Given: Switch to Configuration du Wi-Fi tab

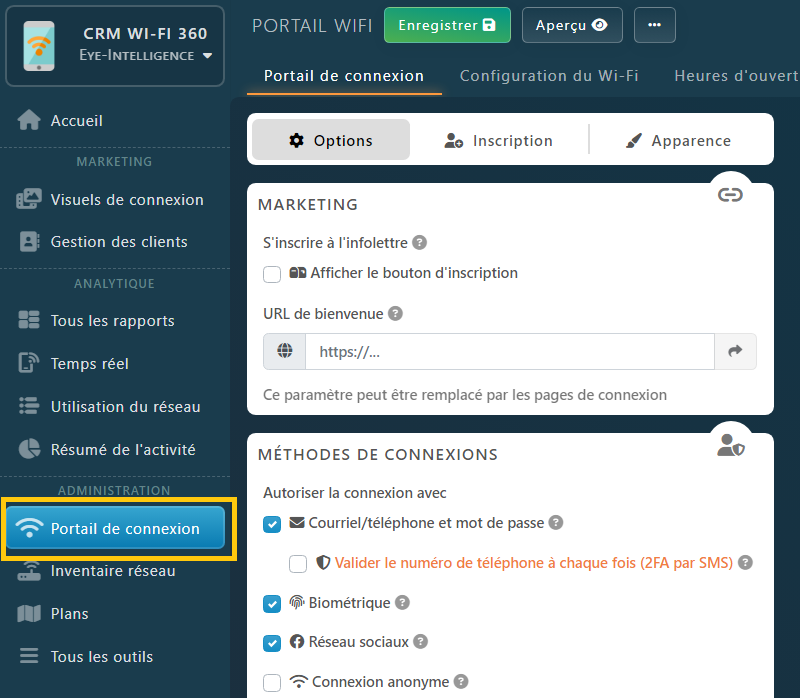Looking at the screenshot, I should click(x=549, y=76).
